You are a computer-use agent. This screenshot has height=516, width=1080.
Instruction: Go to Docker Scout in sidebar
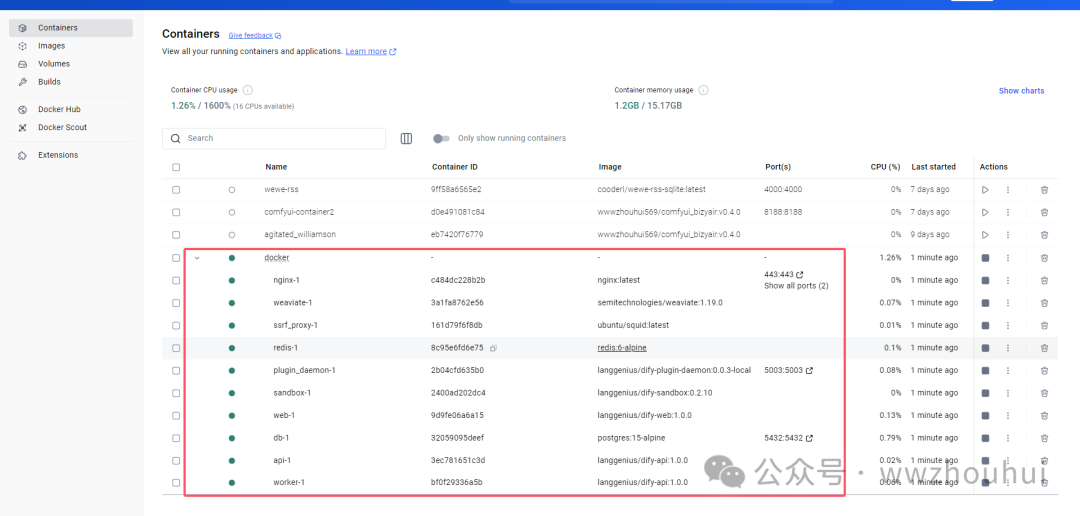coord(62,128)
